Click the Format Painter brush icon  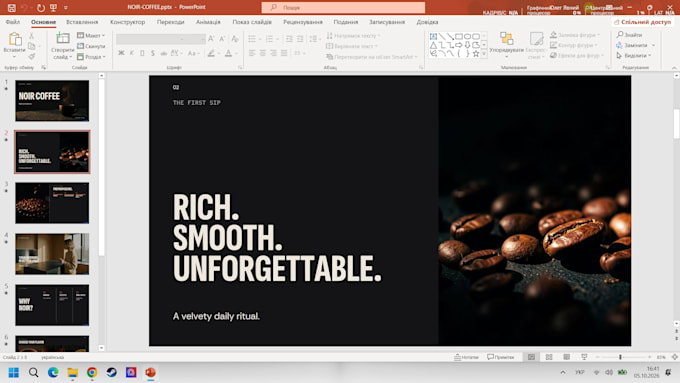(32, 56)
